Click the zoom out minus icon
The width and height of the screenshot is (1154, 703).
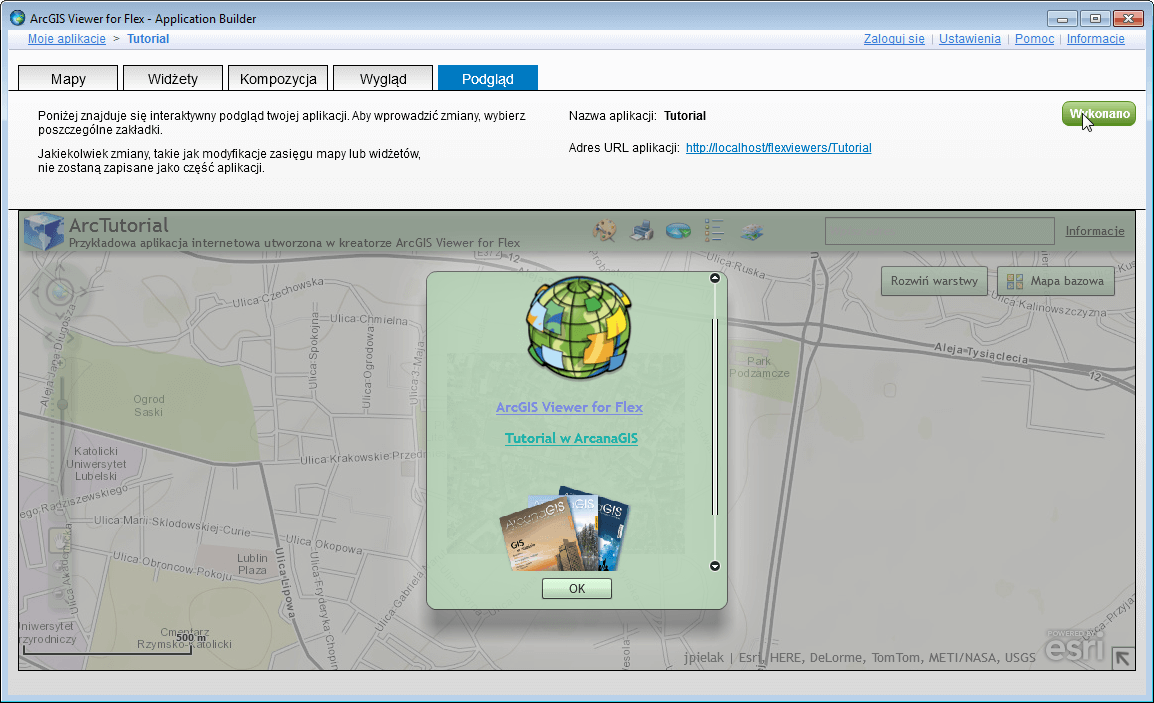pos(61,511)
